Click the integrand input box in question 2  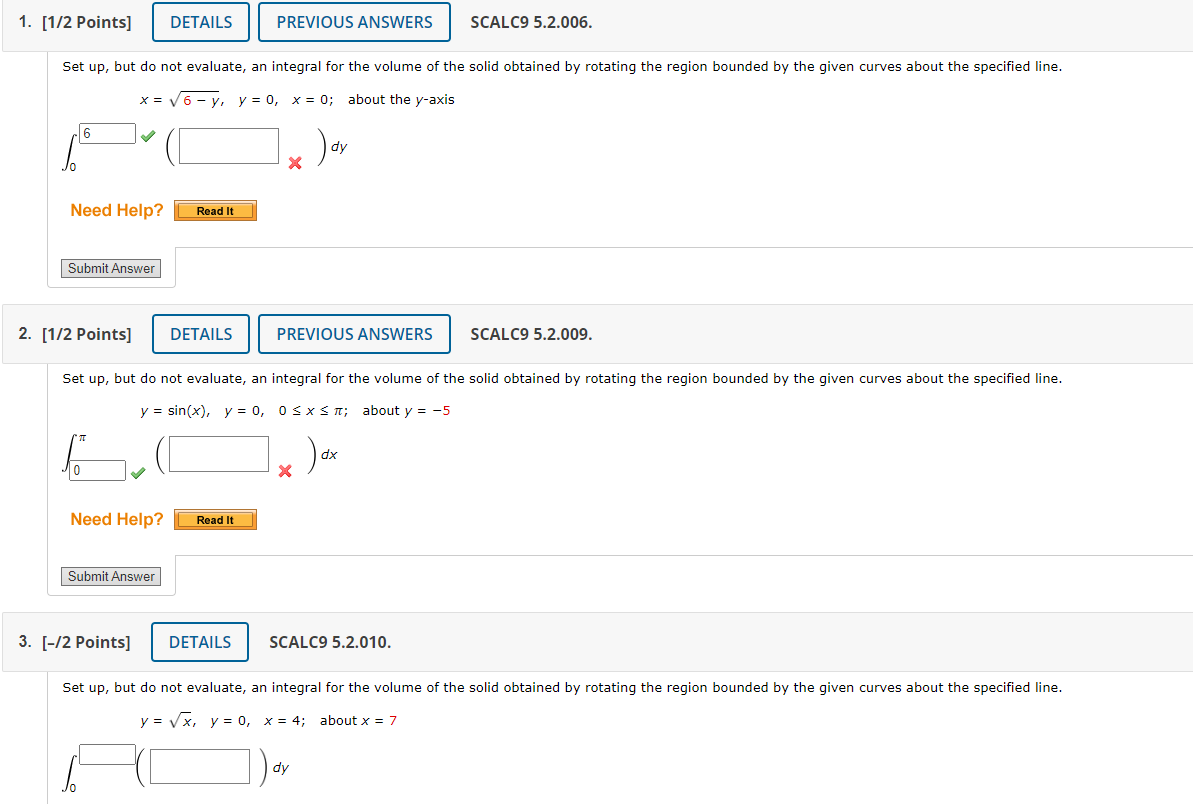[219, 454]
